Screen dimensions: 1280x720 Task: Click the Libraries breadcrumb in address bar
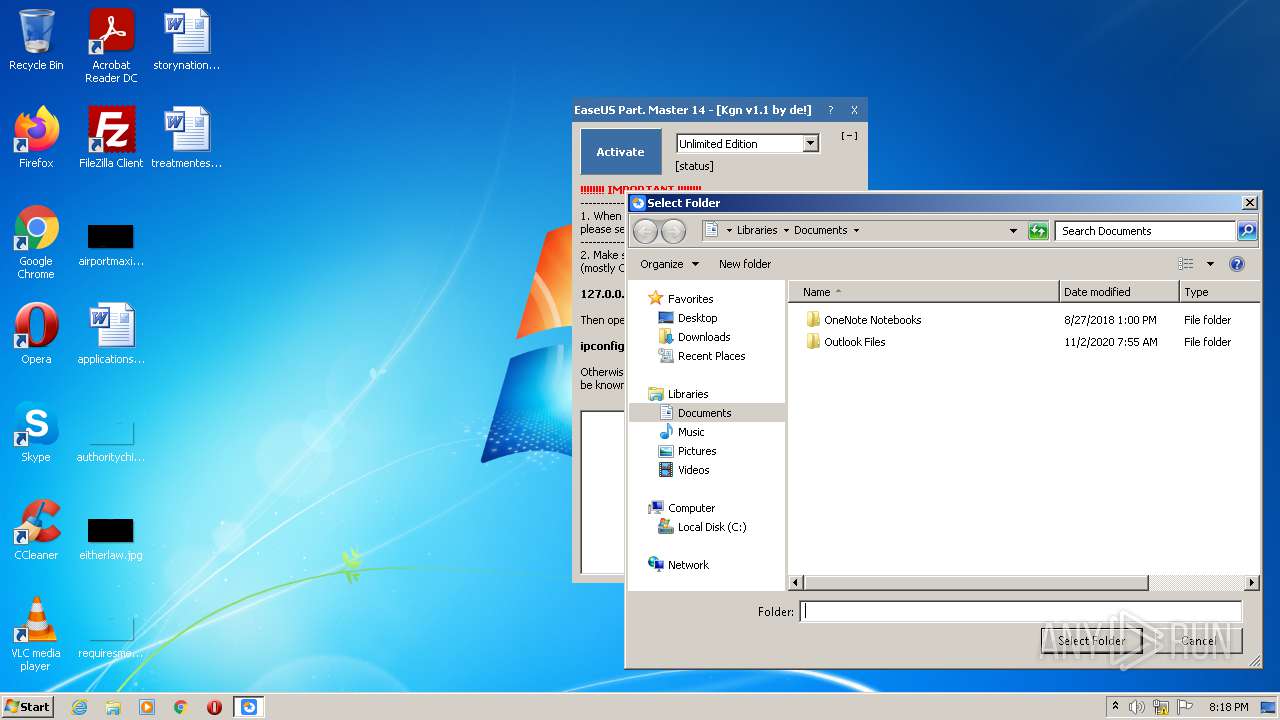(757, 231)
